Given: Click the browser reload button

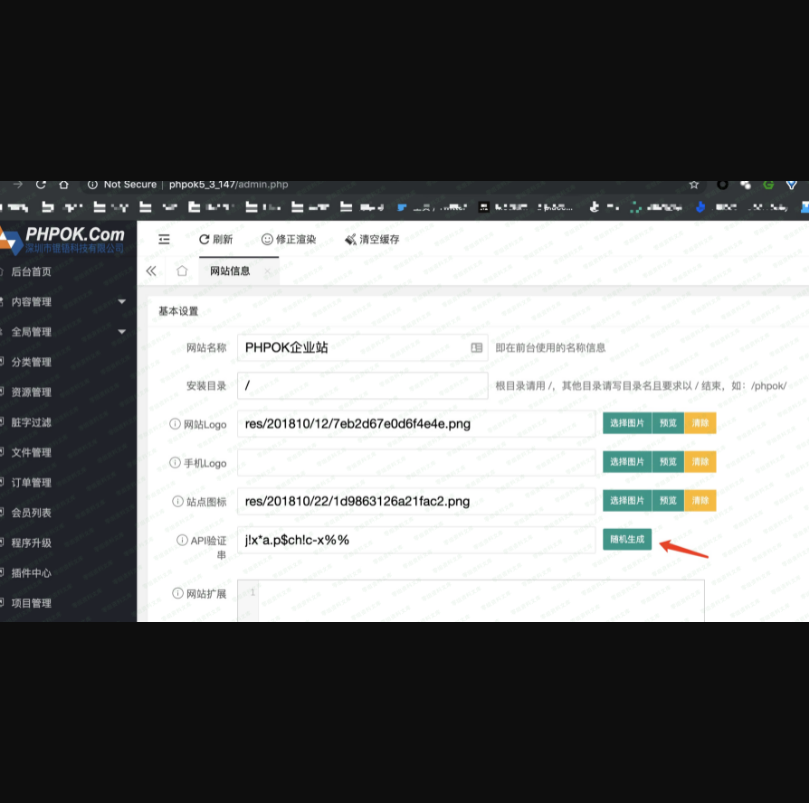Looking at the screenshot, I should (x=41, y=184).
